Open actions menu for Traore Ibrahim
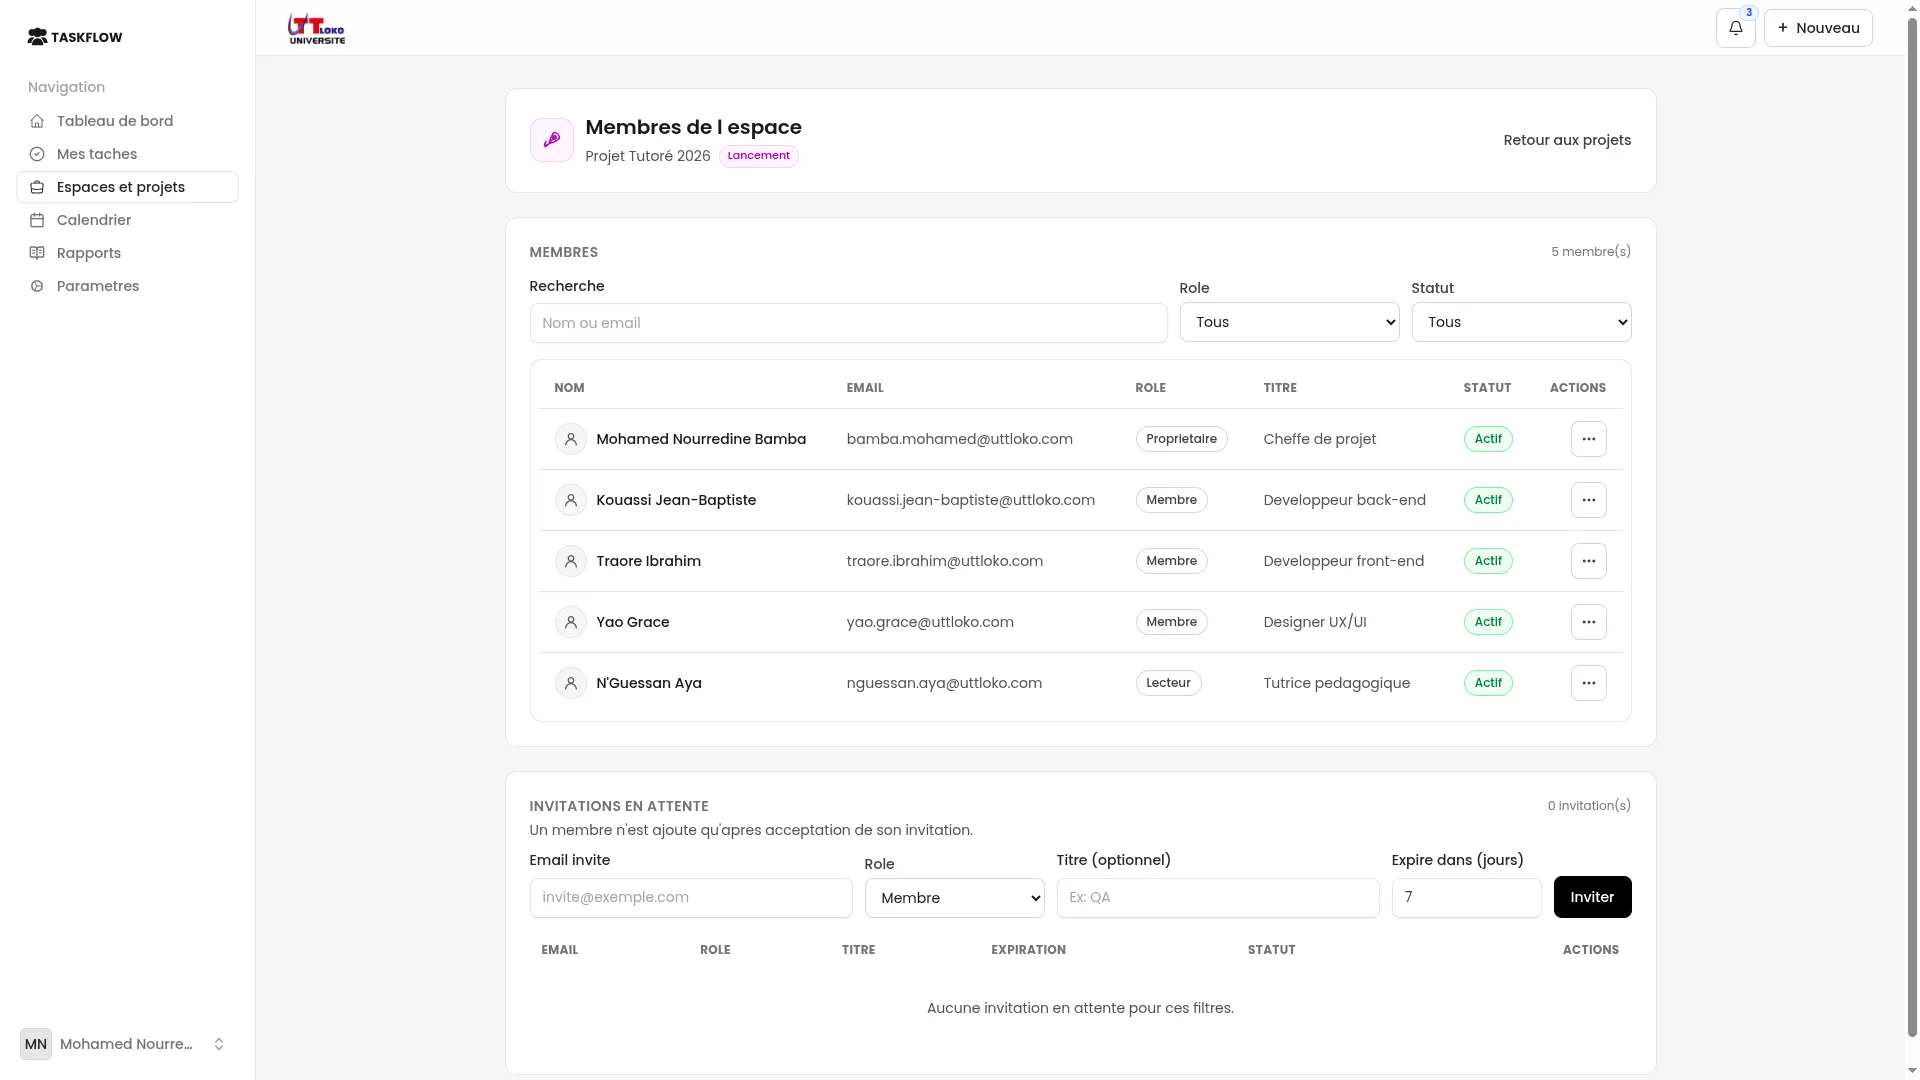The image size is (1920, 1080). (x=1588, y=561)
